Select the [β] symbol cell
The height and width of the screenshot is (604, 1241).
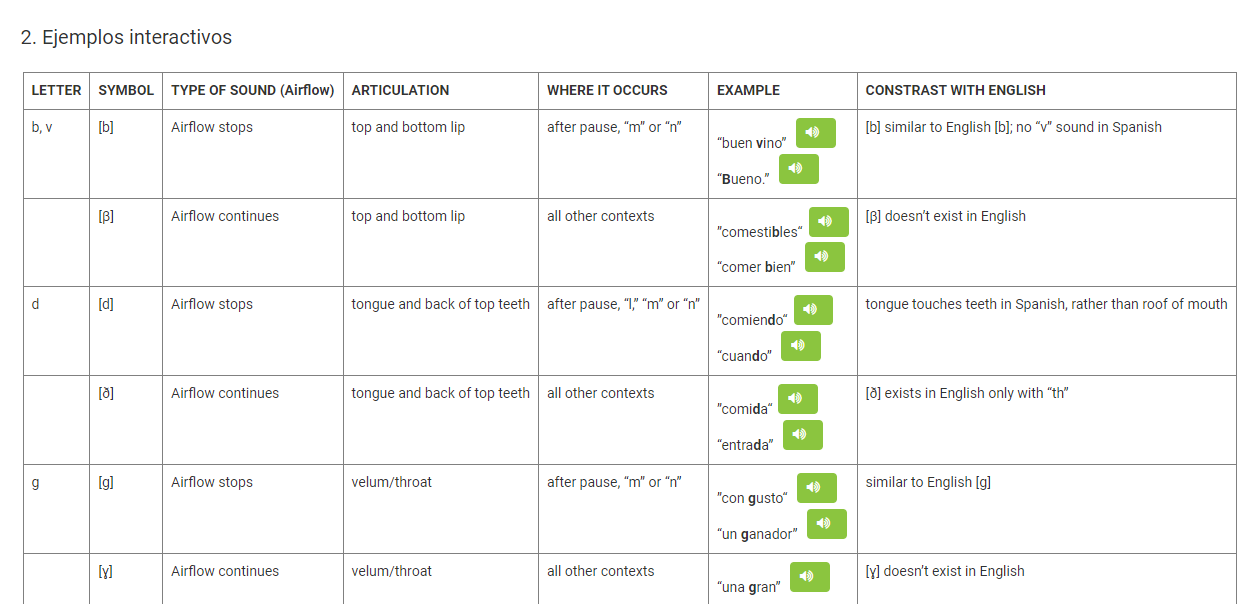tap(106, 216)
